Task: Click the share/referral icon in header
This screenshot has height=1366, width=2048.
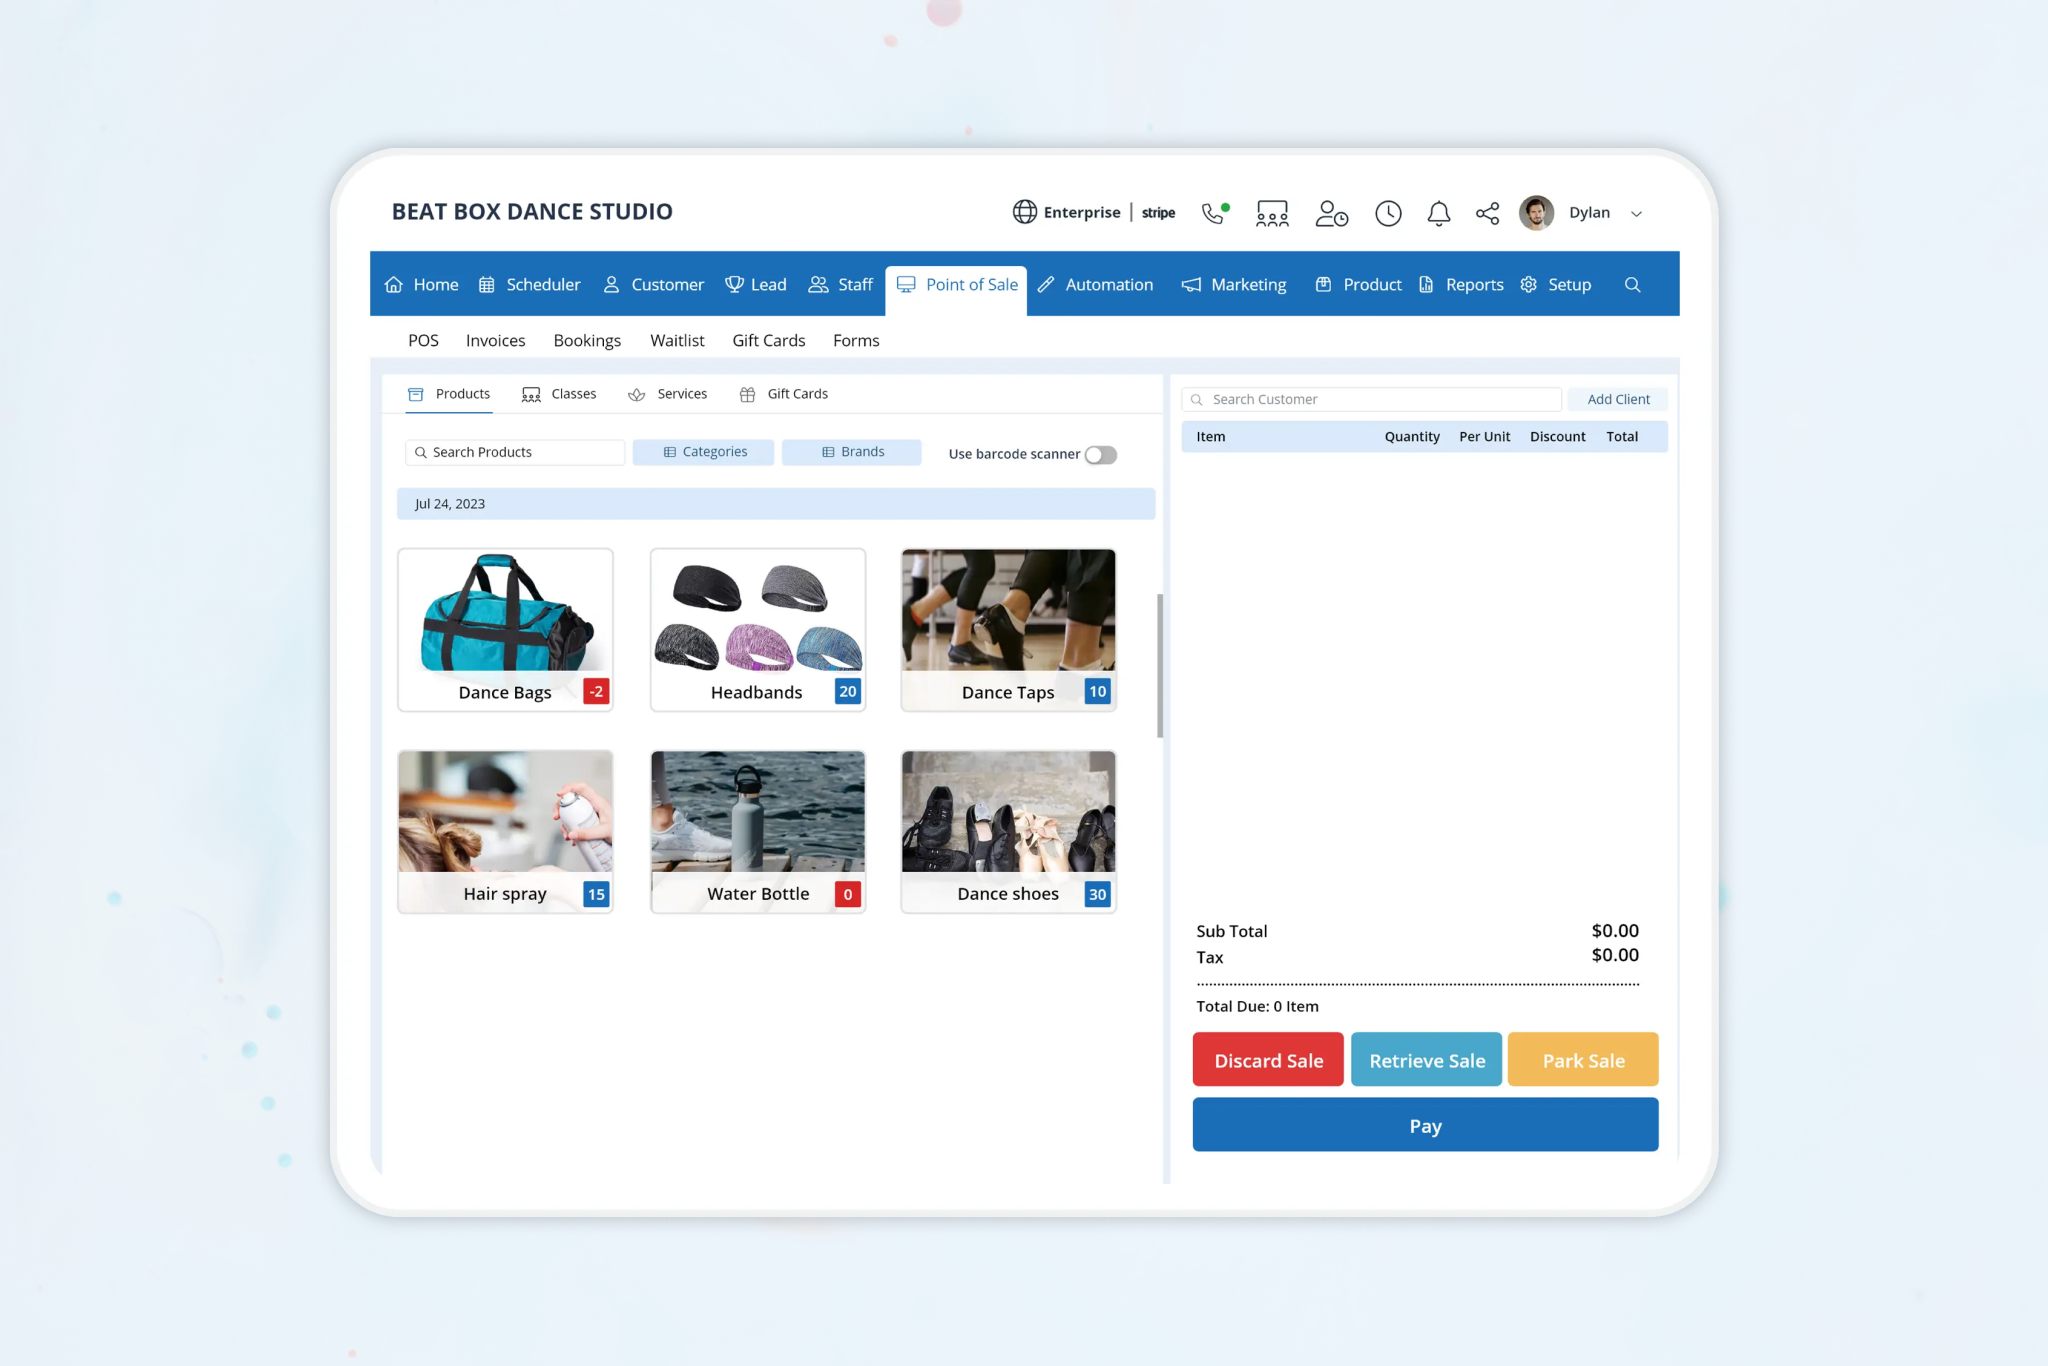Action: [x=1487, y=212]
